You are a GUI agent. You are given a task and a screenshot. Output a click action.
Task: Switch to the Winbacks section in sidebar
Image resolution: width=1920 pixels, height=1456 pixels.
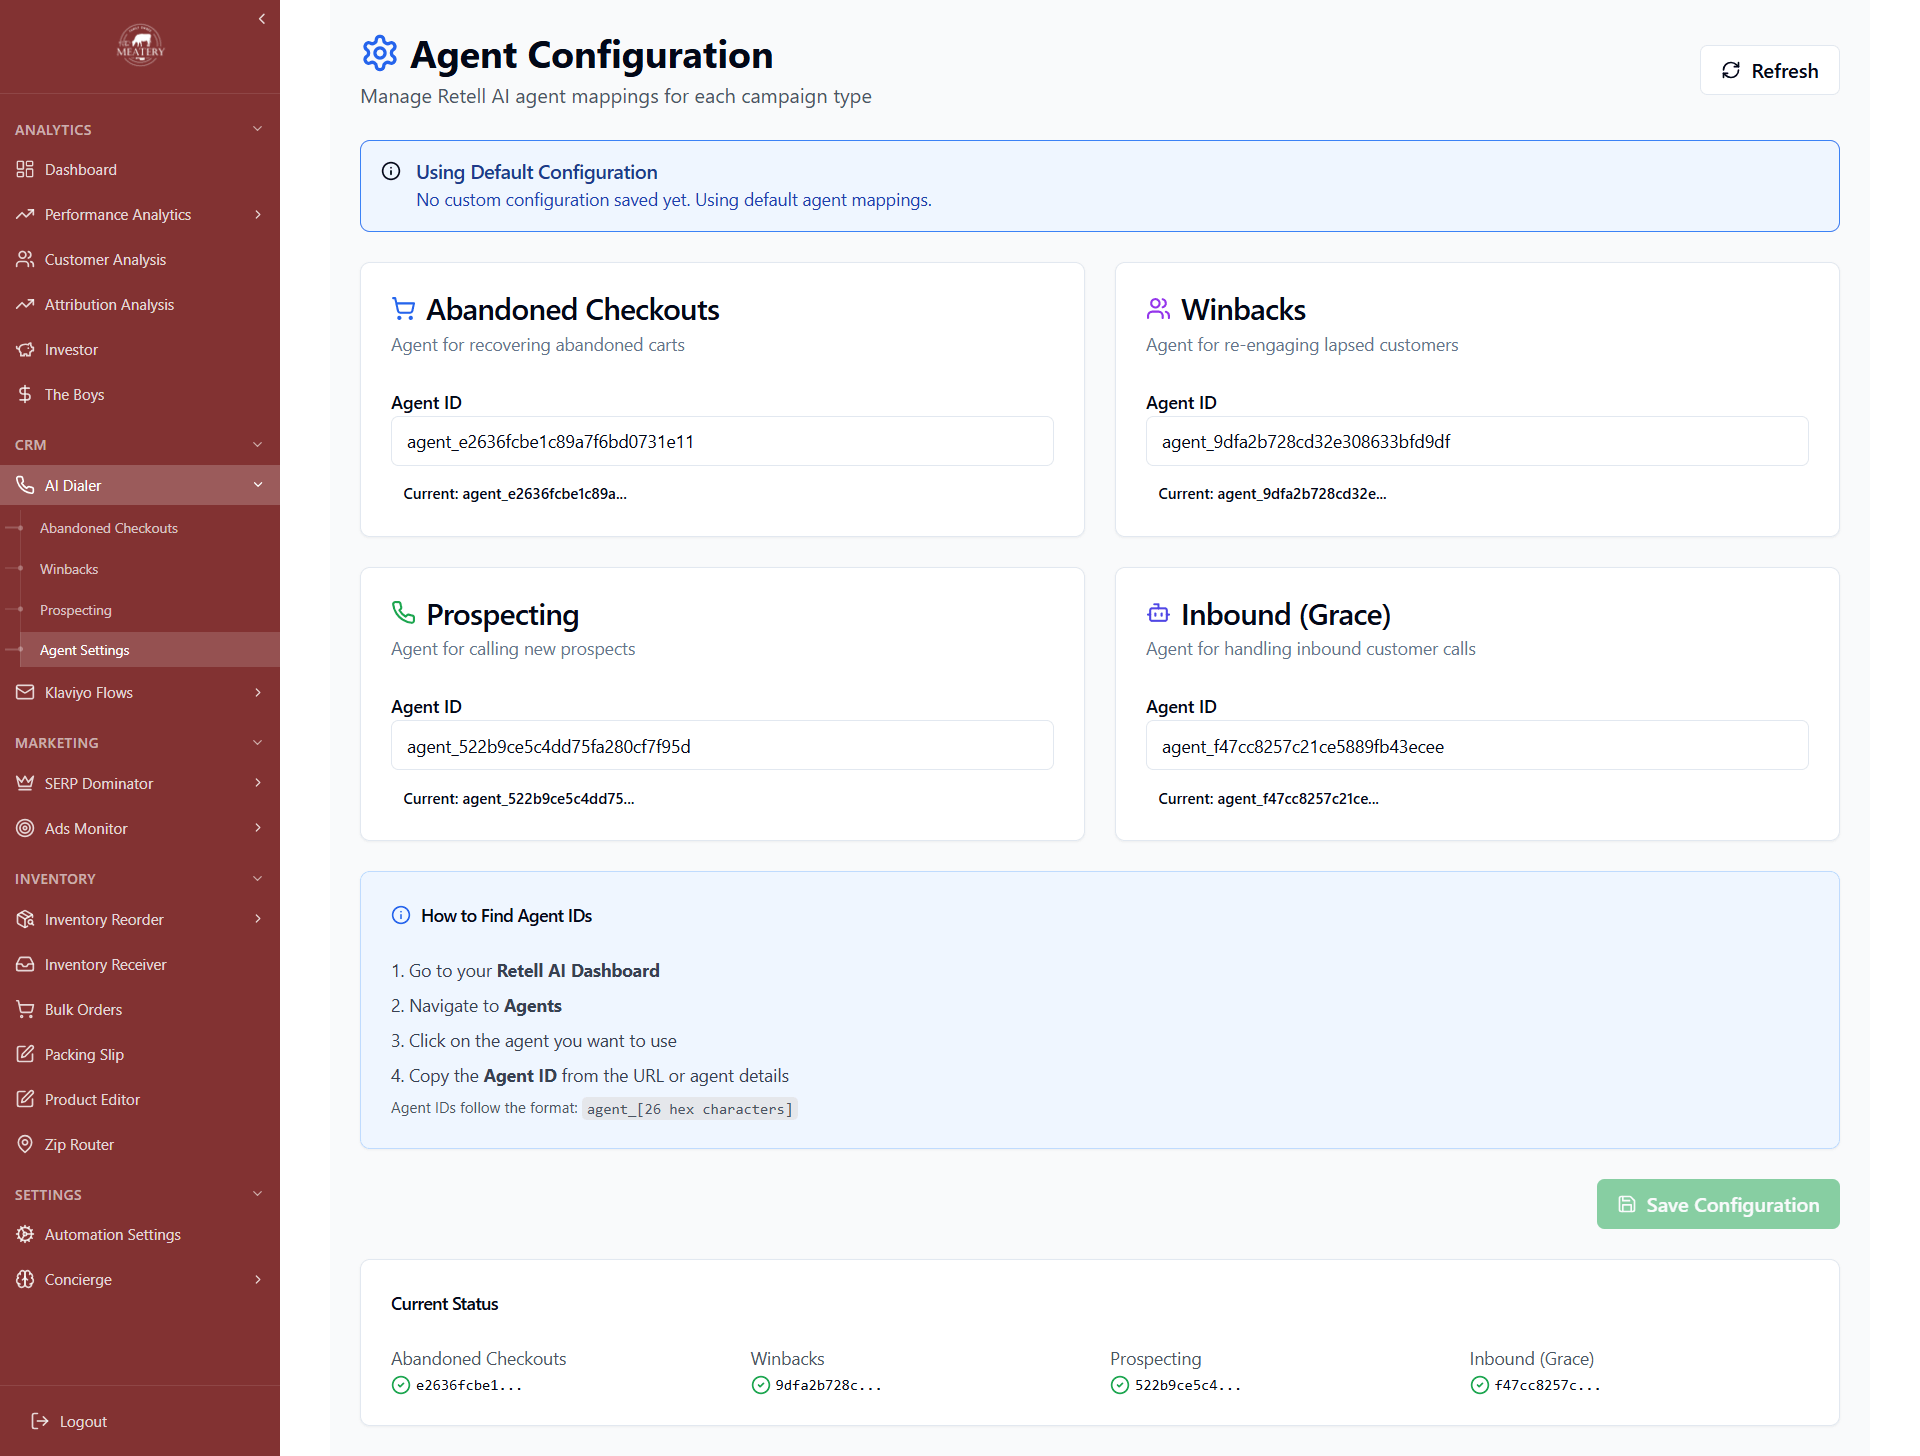click(68, 568)
